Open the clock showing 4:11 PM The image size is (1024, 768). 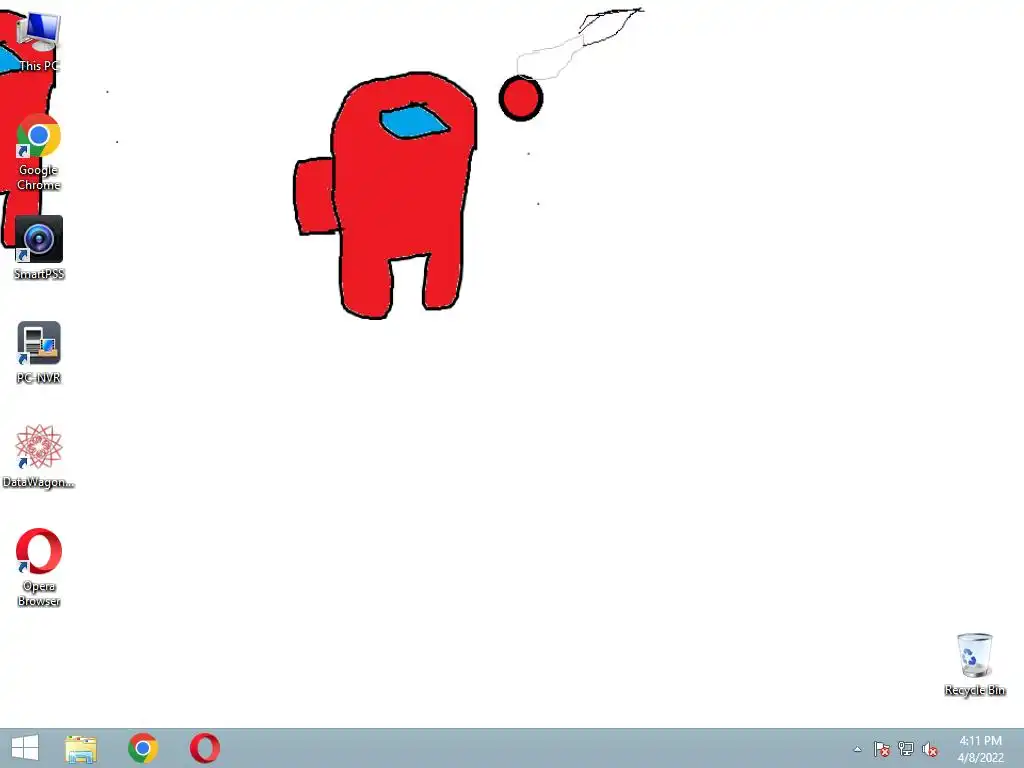click(x=980, y=749)
